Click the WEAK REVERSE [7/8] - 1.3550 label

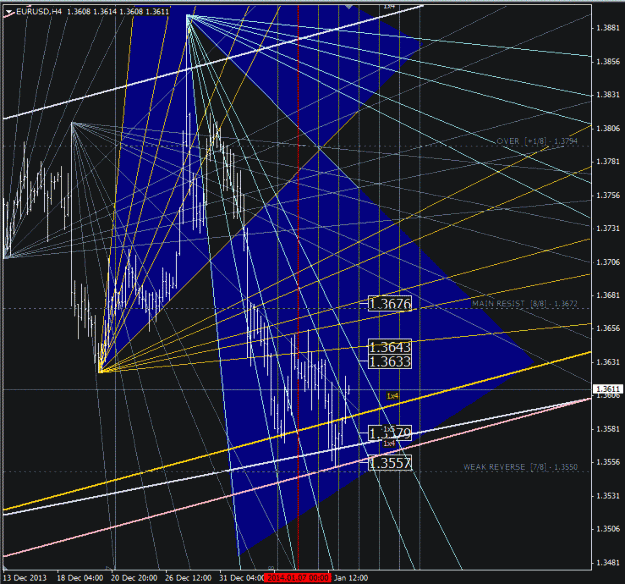coord(520,467)
